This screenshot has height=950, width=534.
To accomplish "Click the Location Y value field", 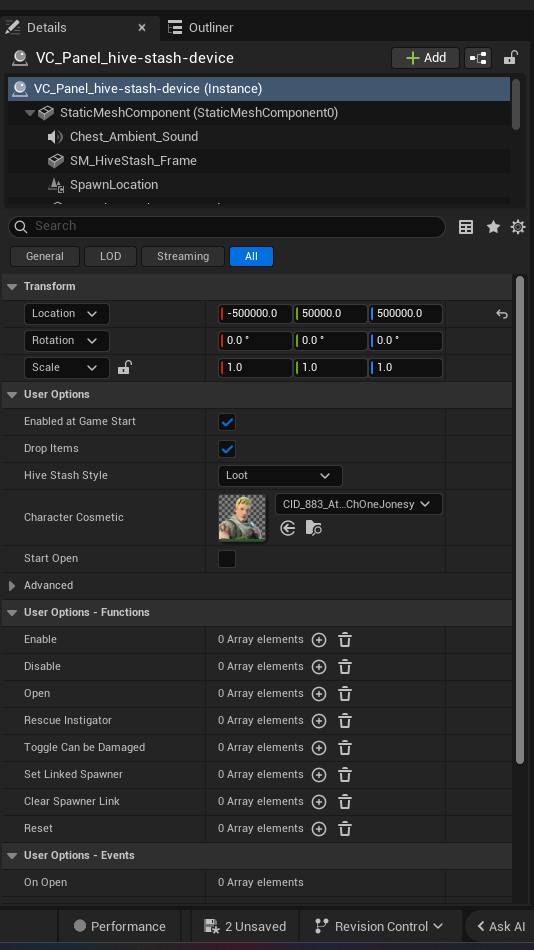I will (x=330, y=314).
